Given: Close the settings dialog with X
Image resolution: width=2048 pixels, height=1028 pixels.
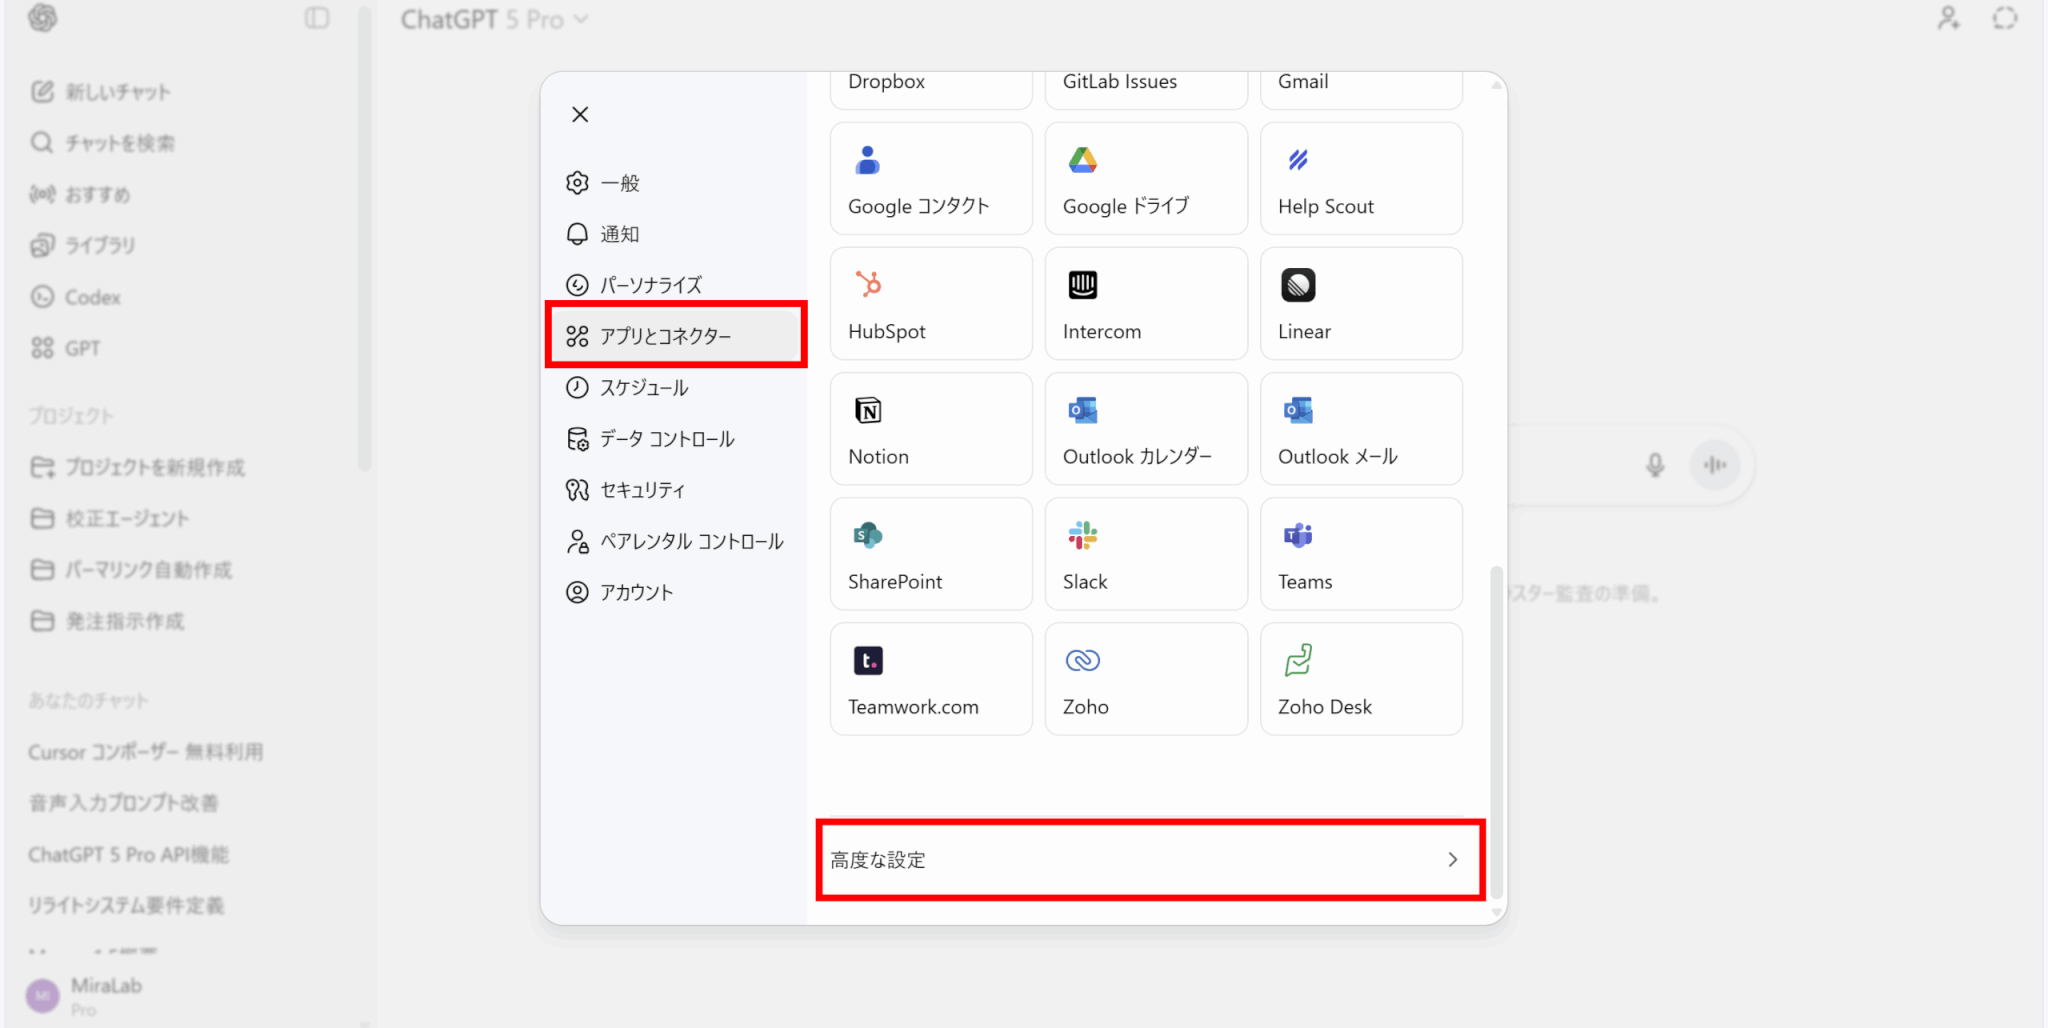Looking at the screenshot, I should [x=580, y=115].
